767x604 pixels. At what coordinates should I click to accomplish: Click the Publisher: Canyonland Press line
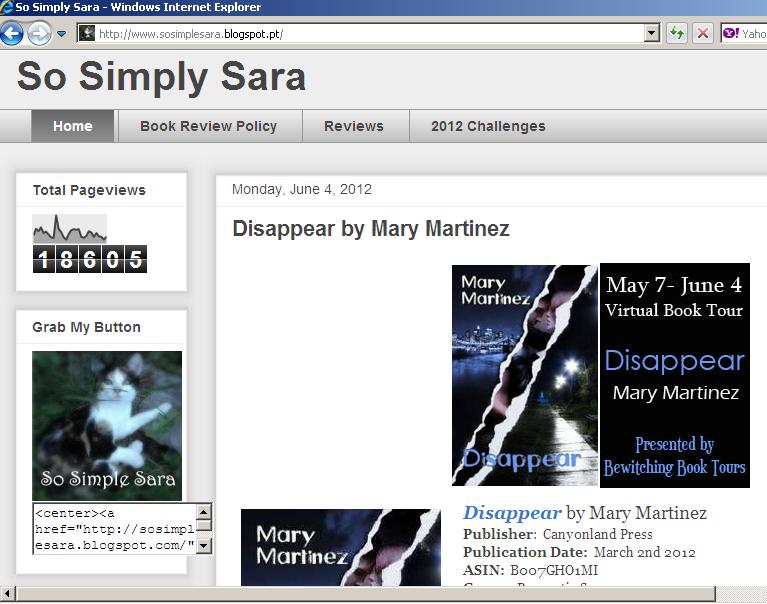(558, 534)
